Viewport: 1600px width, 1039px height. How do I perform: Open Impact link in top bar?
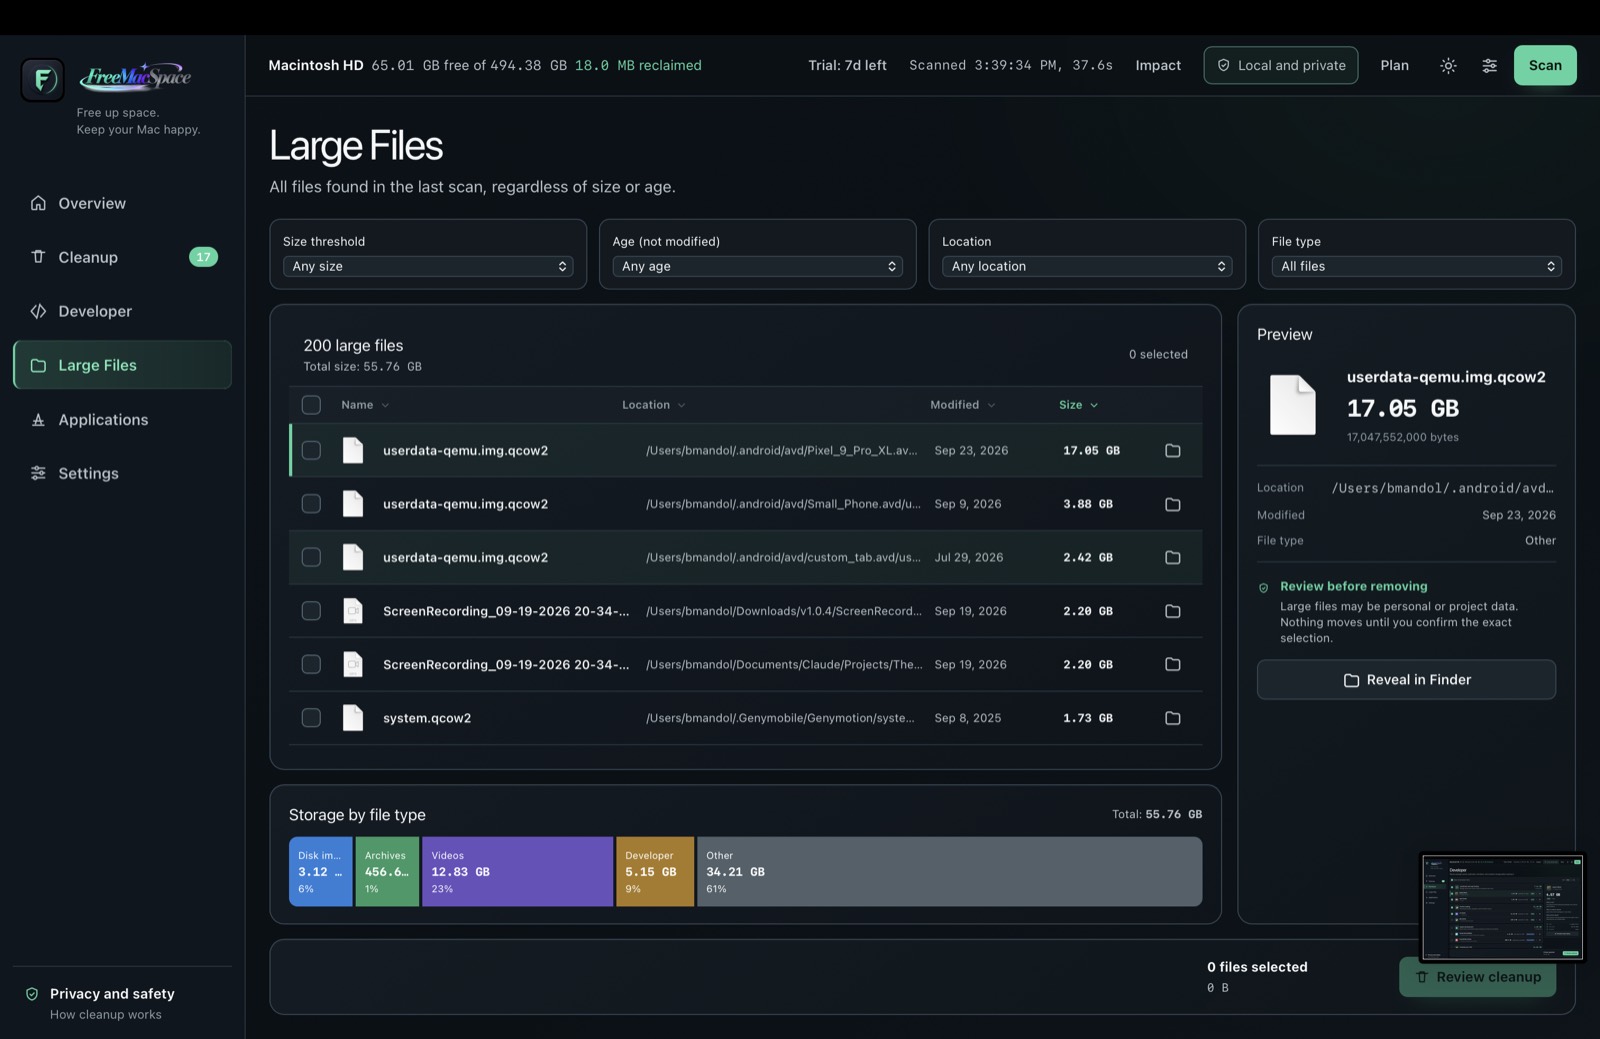(1158, 66)
